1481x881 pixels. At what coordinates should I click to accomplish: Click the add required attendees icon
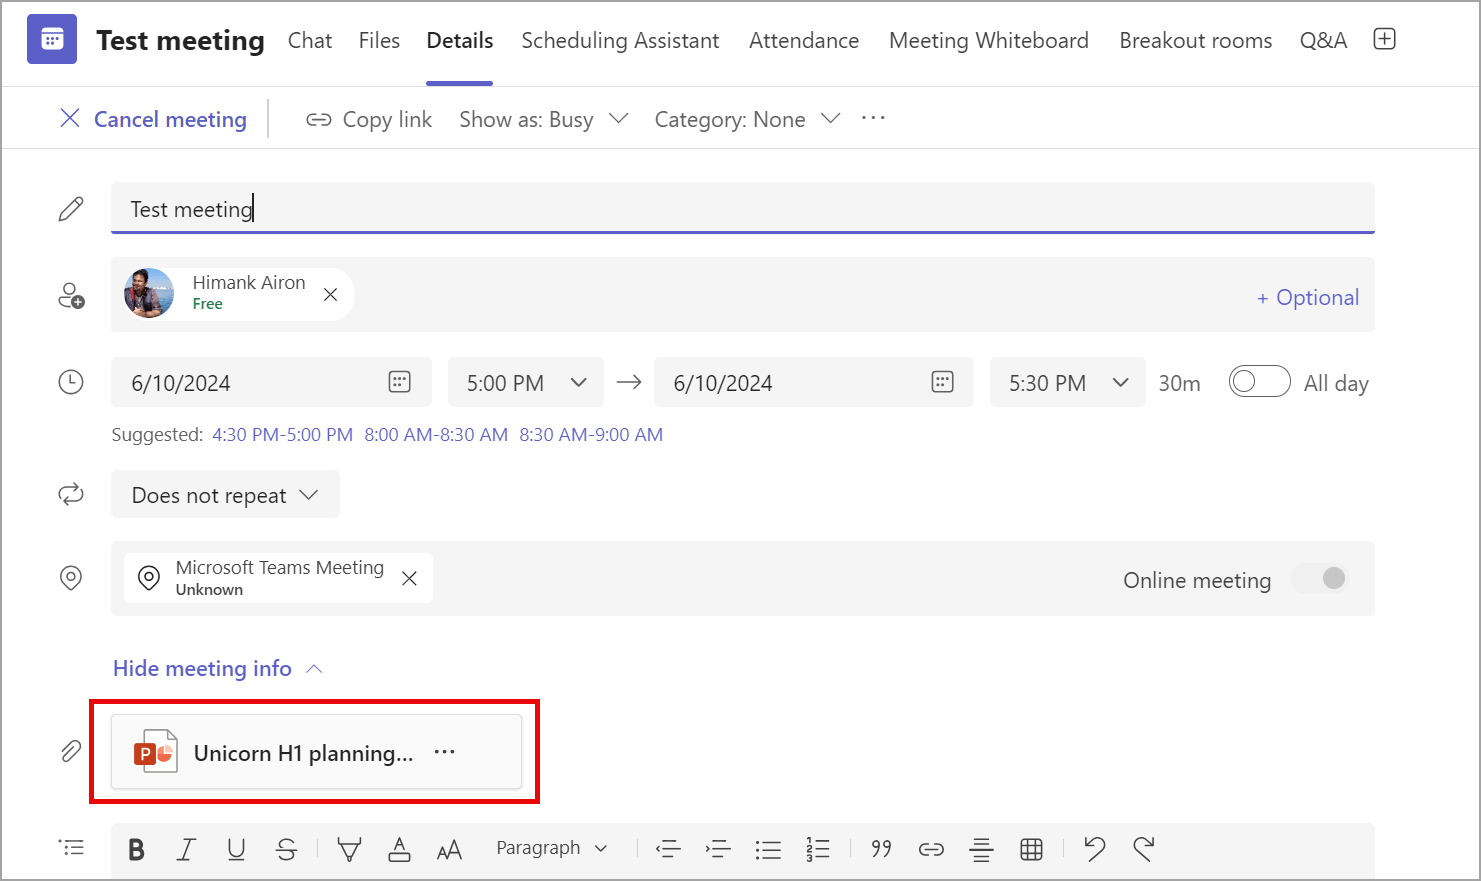click(x=71, y=295)
